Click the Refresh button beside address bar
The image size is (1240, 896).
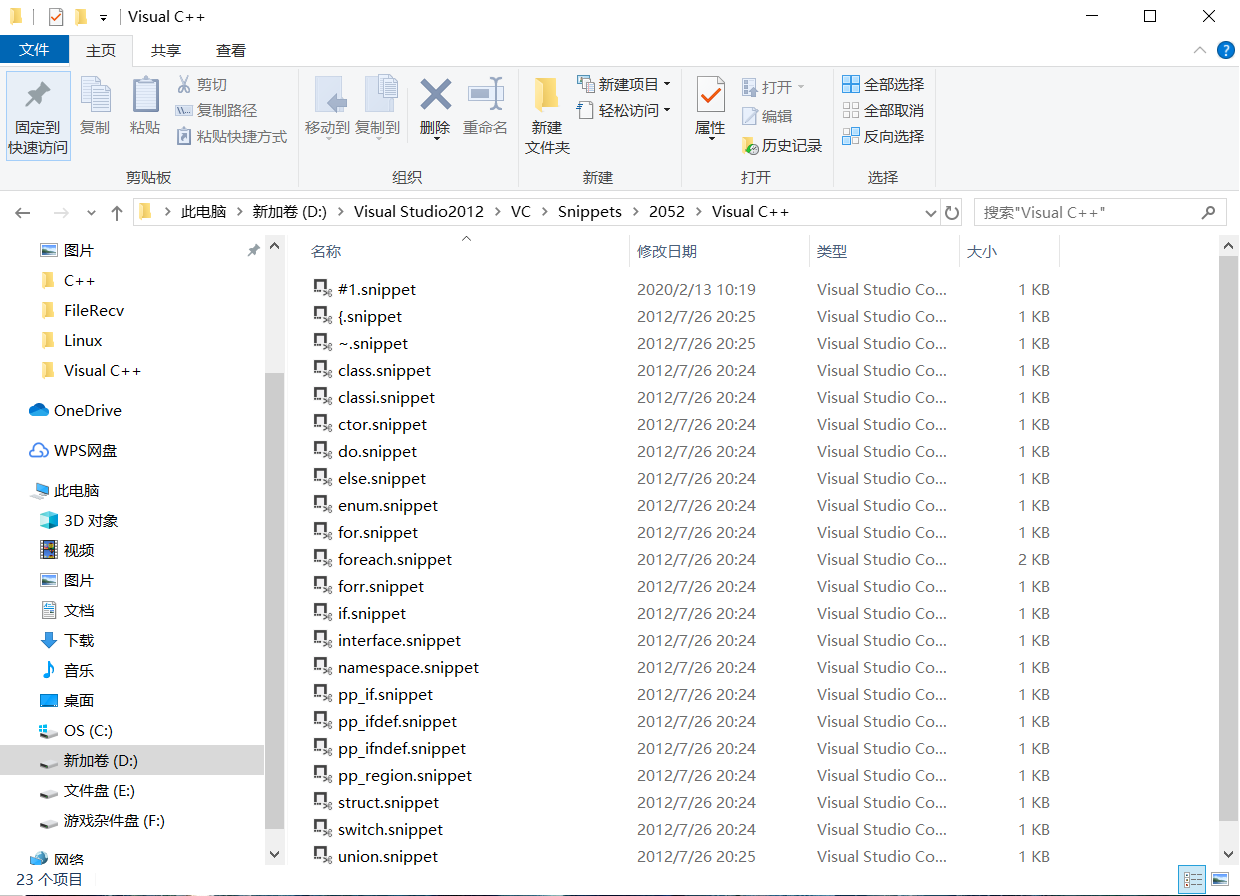[952, 213]
